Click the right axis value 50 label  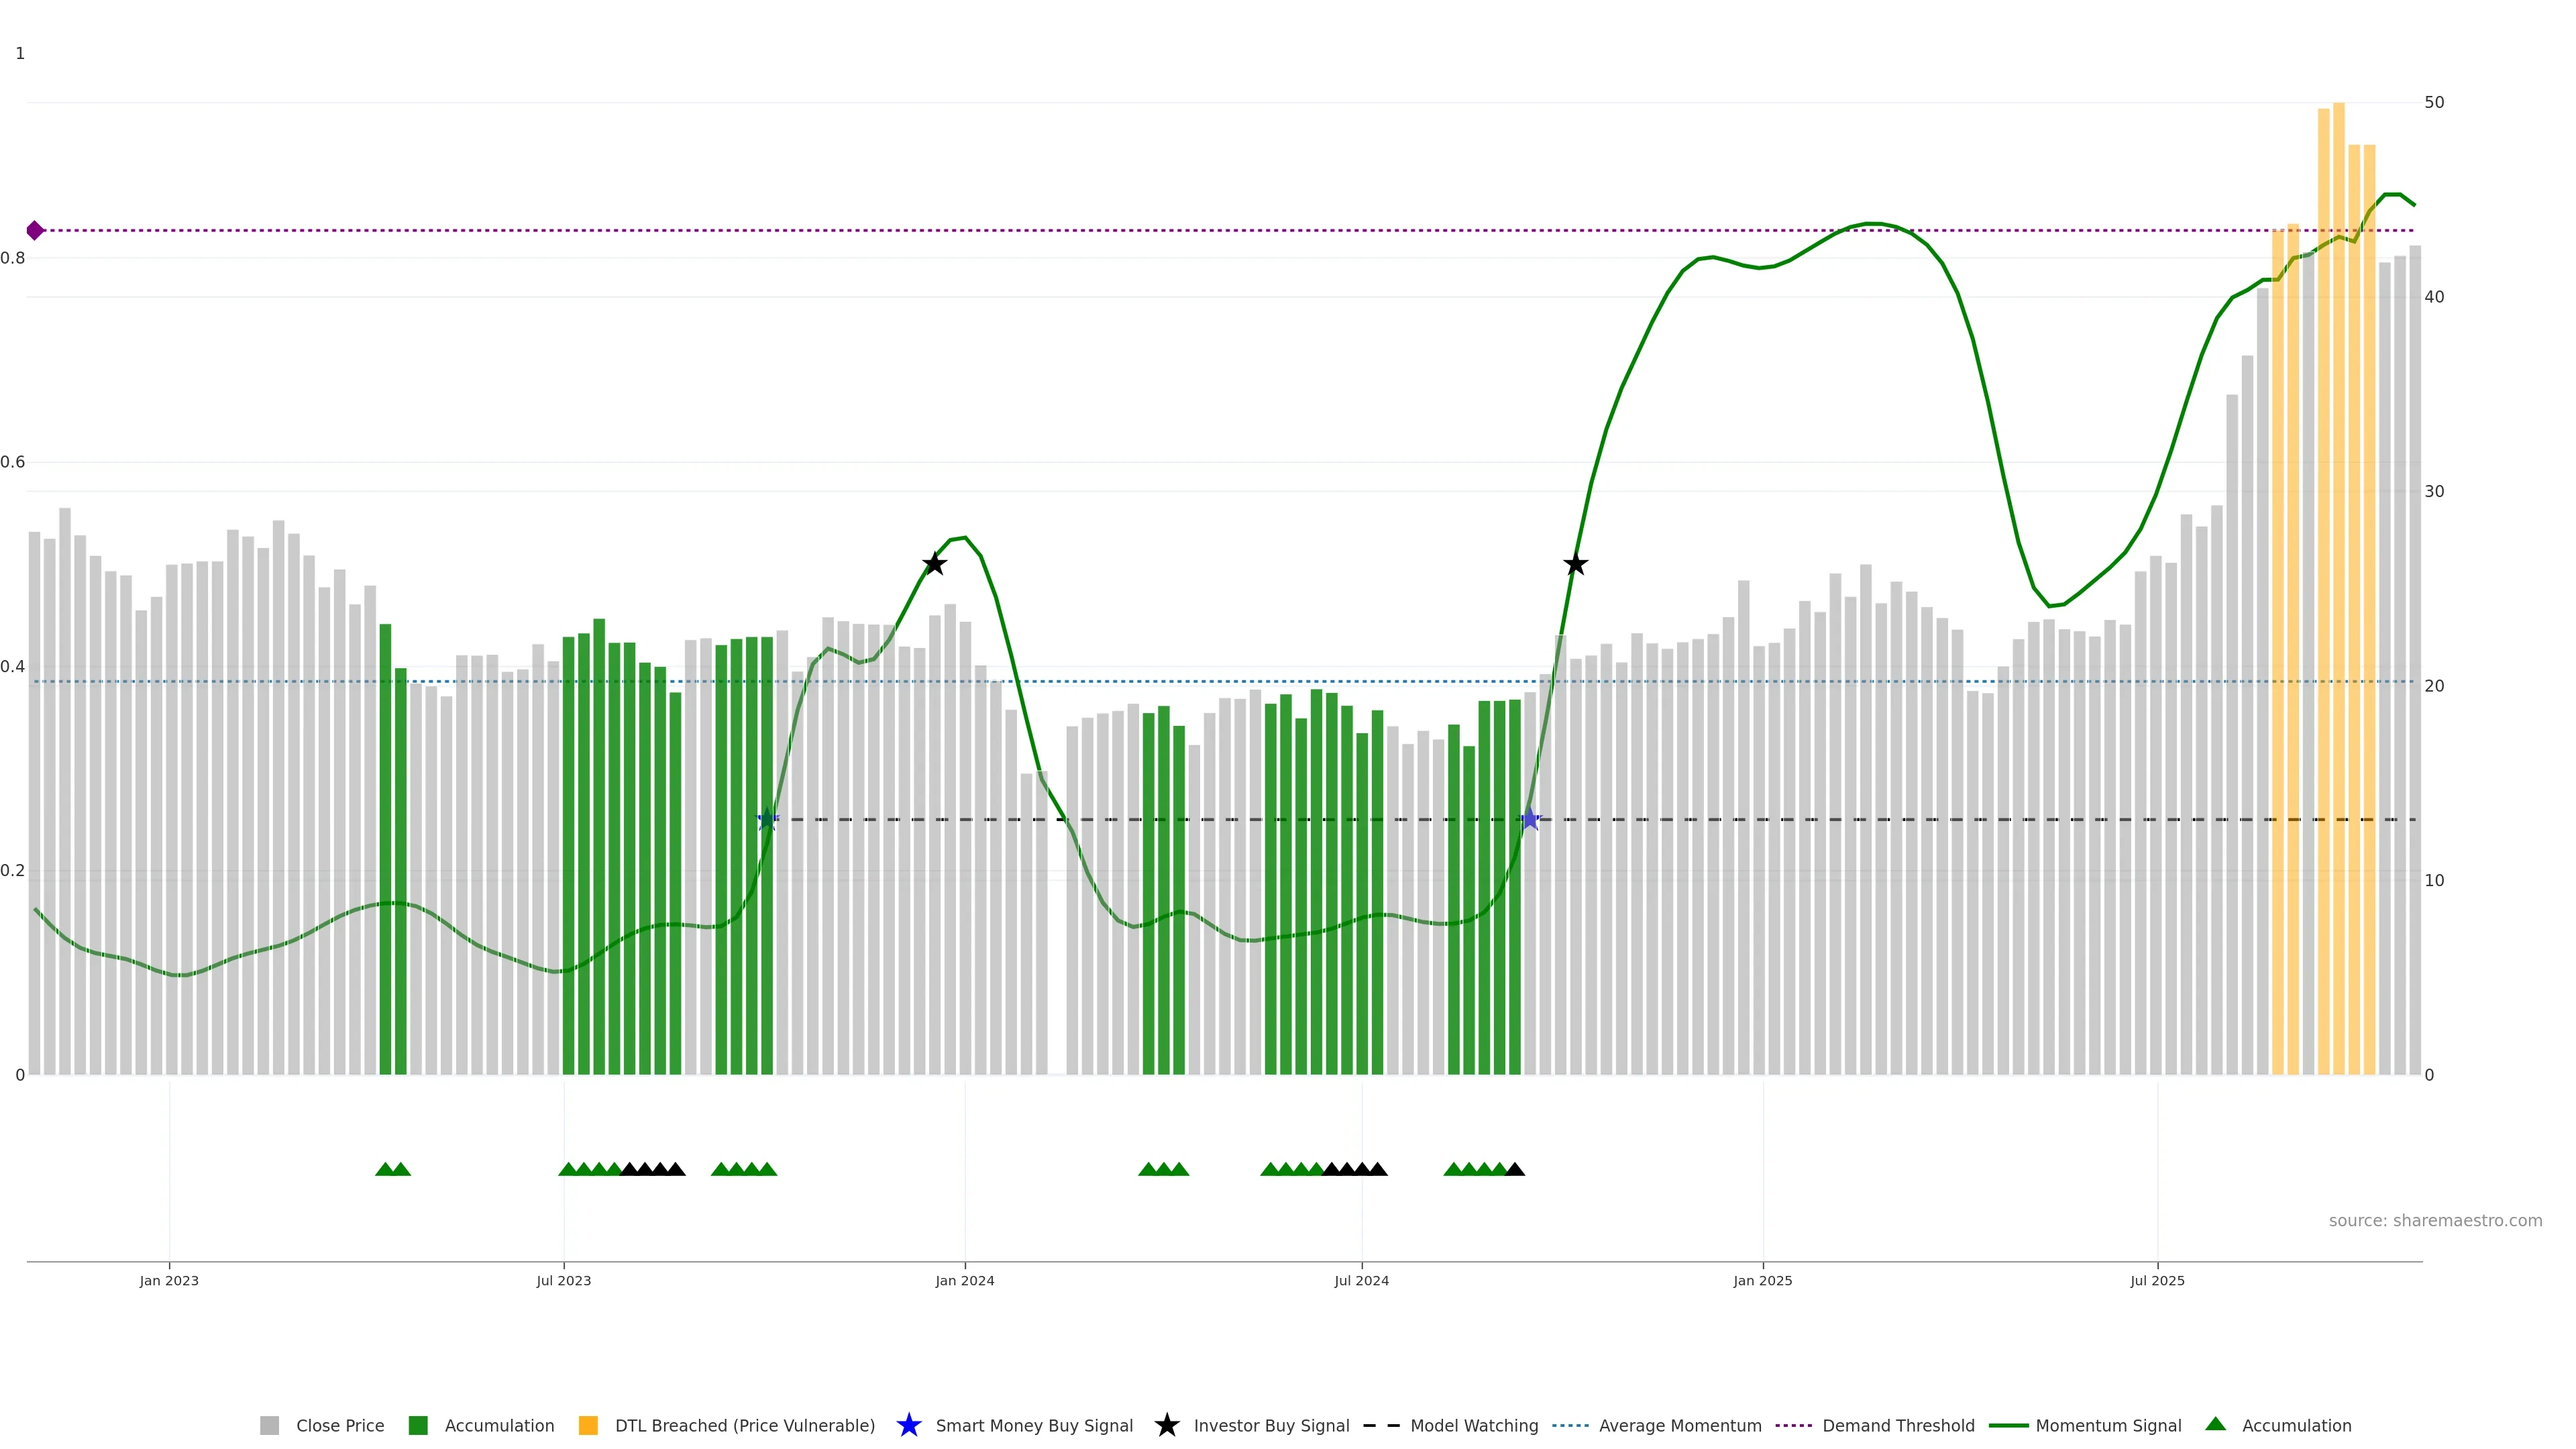2434,102
